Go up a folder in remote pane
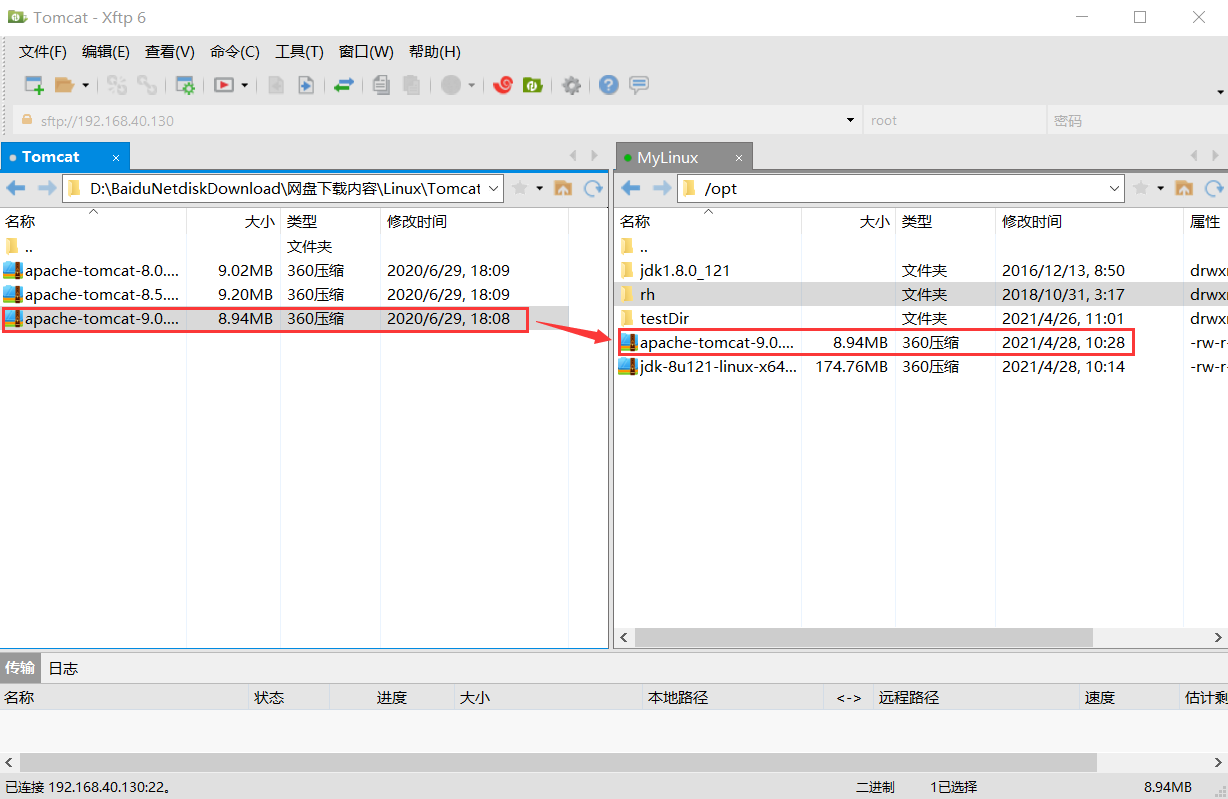Screen dimensions: 1228x799 point(1184,188)
